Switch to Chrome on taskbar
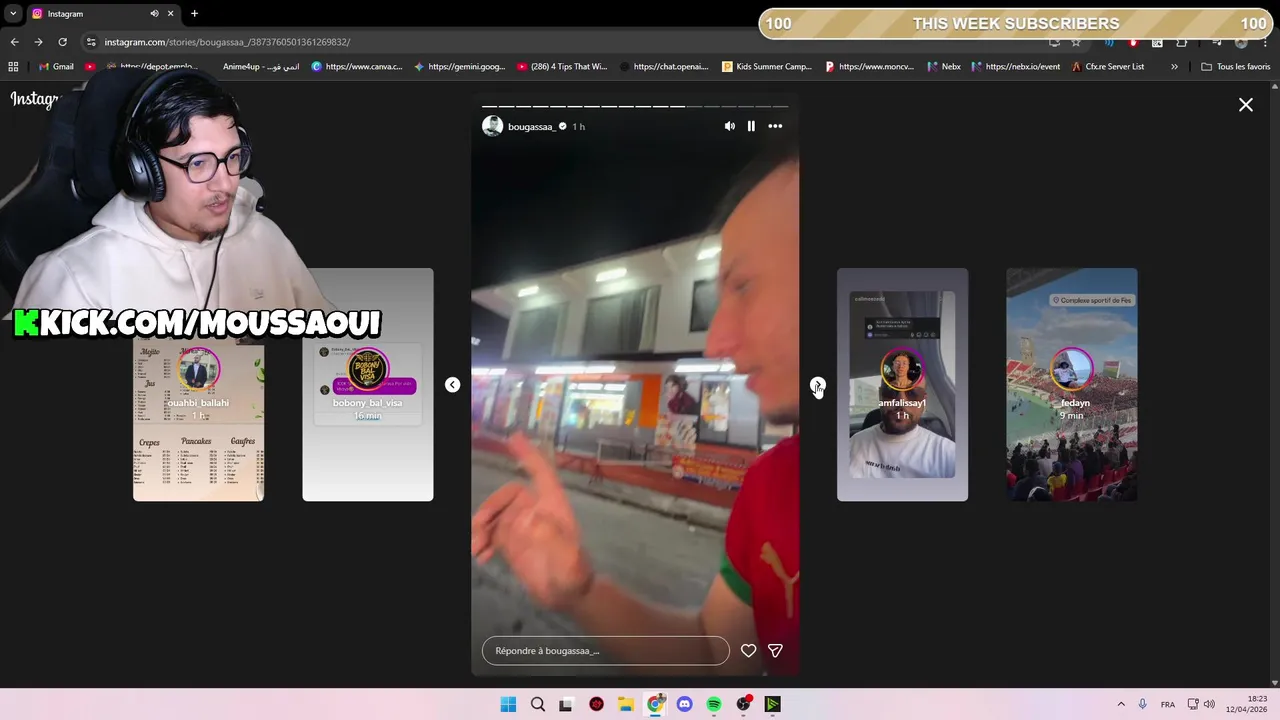The image size is (1280, 720). [x=655, y=704]
